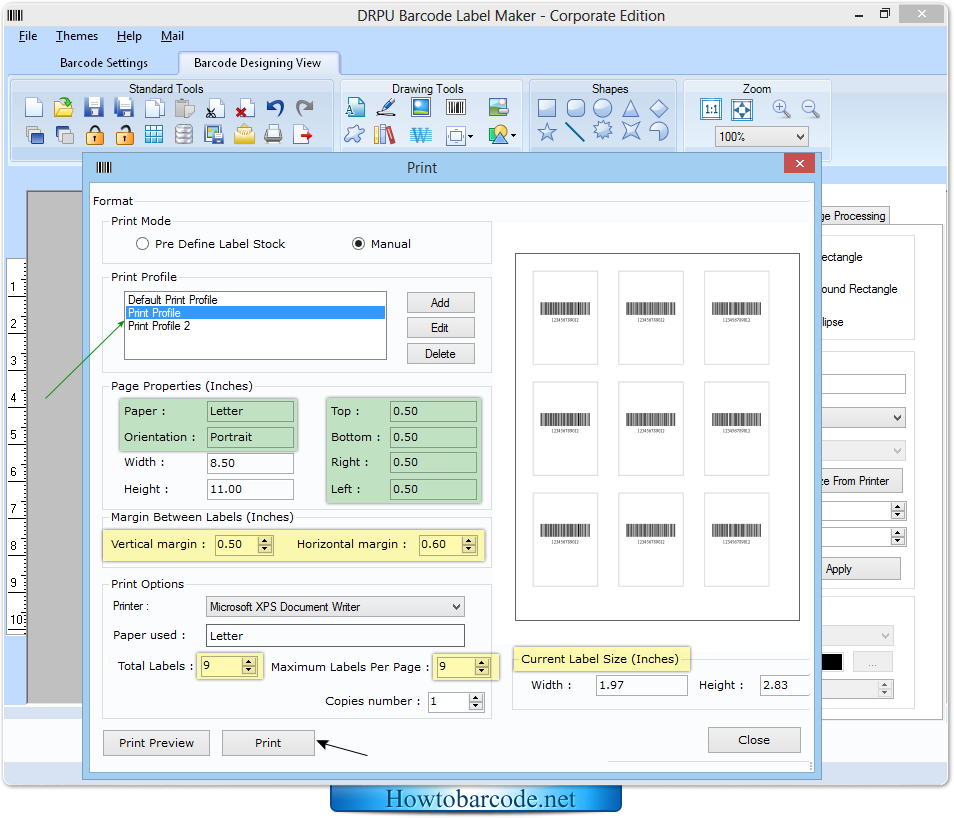Click Edit for the print profile

[440, 327]
